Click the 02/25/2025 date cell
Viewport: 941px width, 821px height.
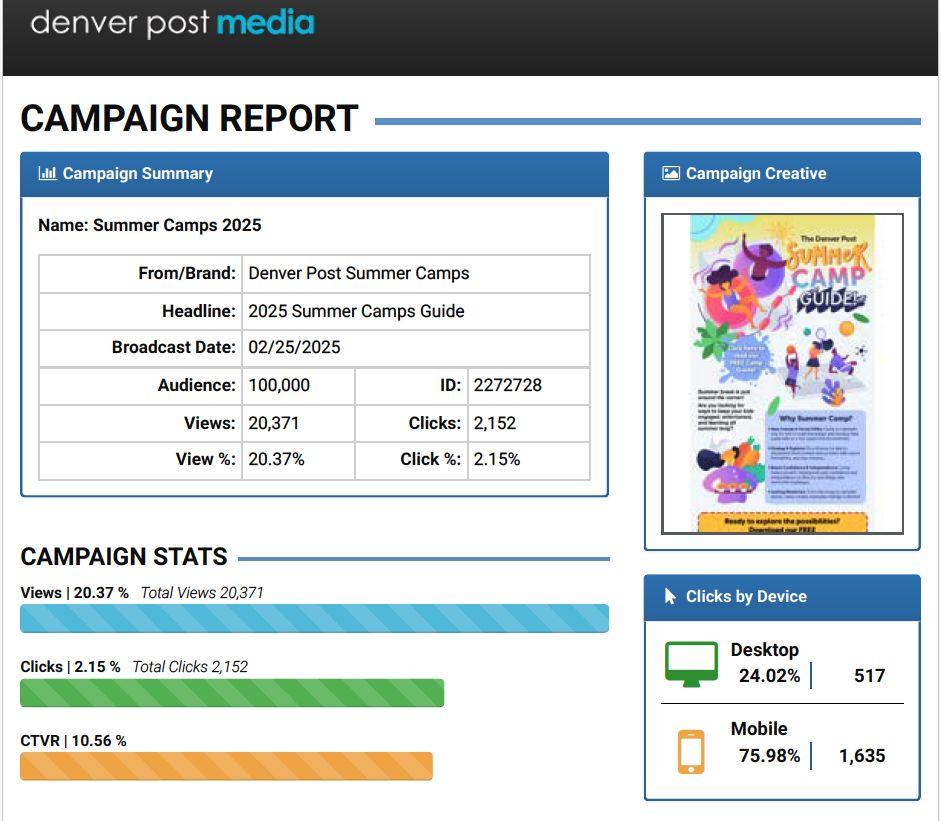pyautogui.click(x=416, y=347)
